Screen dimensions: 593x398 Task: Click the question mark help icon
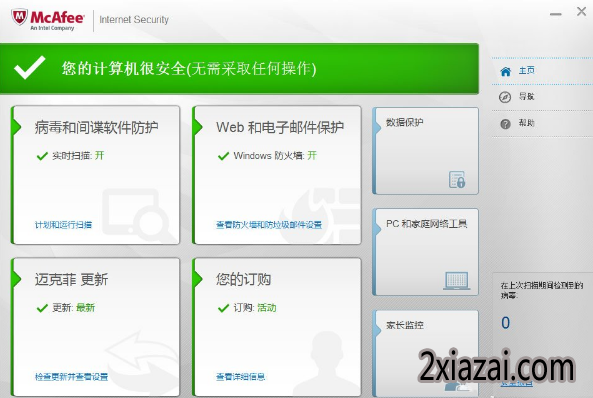(x=505, y=124)
